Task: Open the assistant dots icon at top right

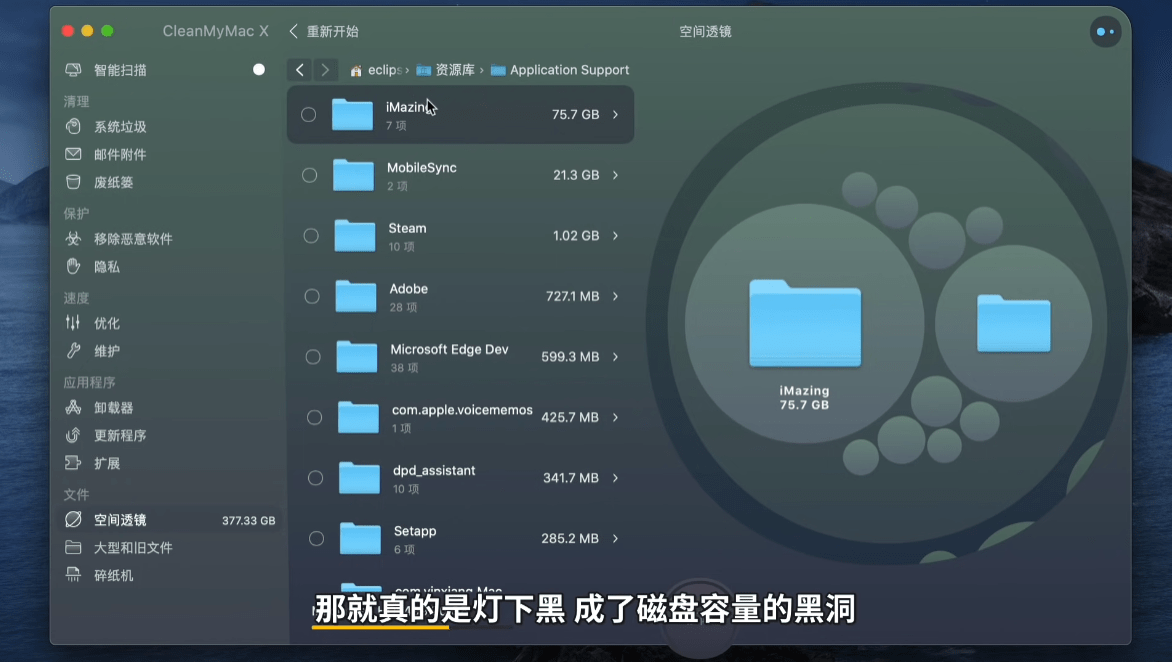Action: click(x=1105, y=31)
